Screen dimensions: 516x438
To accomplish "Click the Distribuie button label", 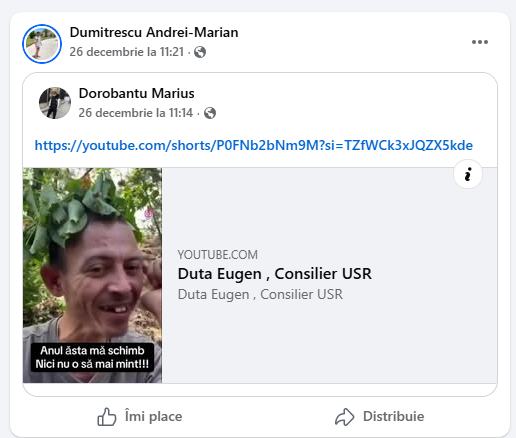I will [393, 417].
